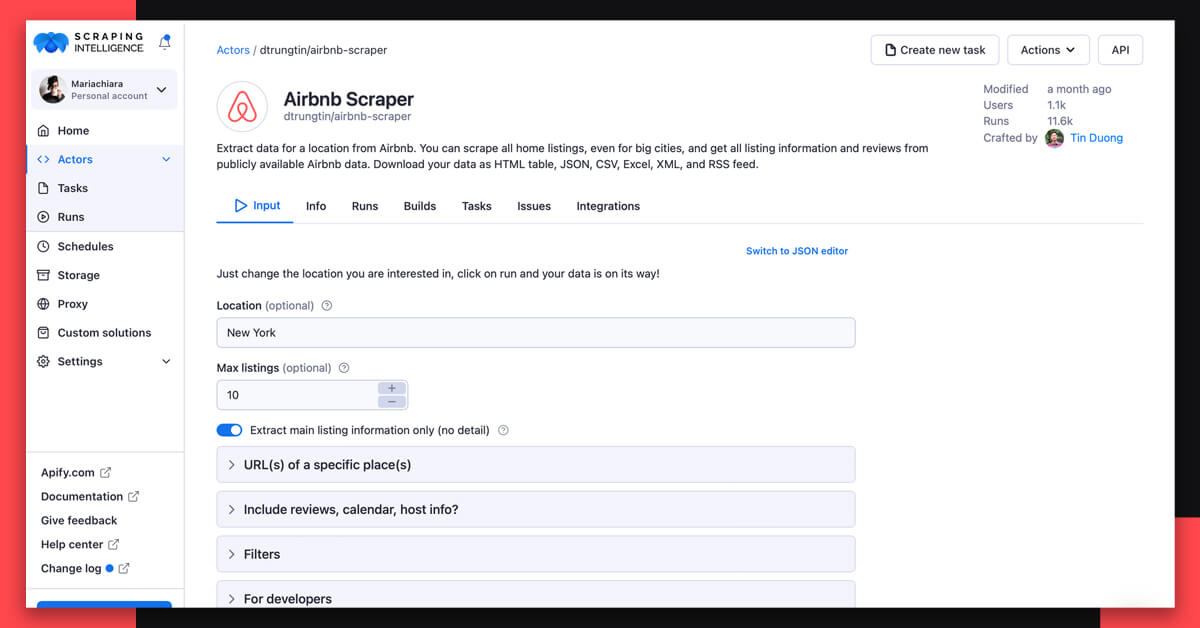Click file icon in Create new task button

(890, 50)
